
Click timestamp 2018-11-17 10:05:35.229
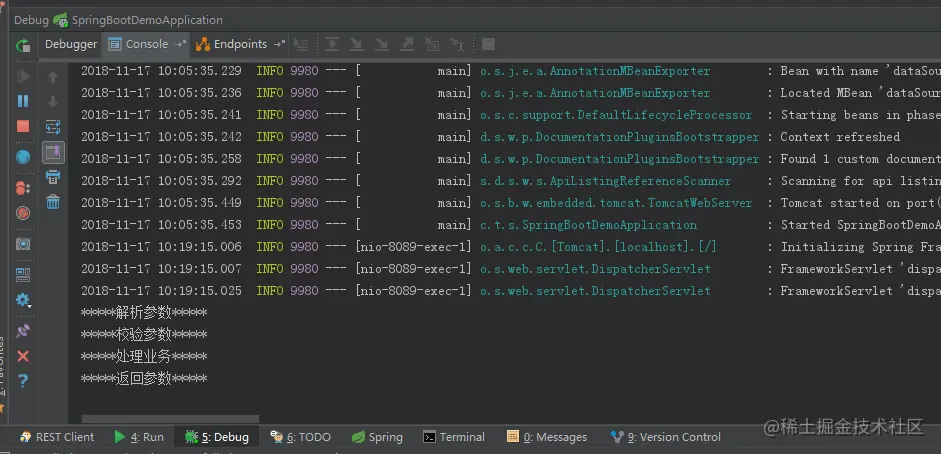161,71
